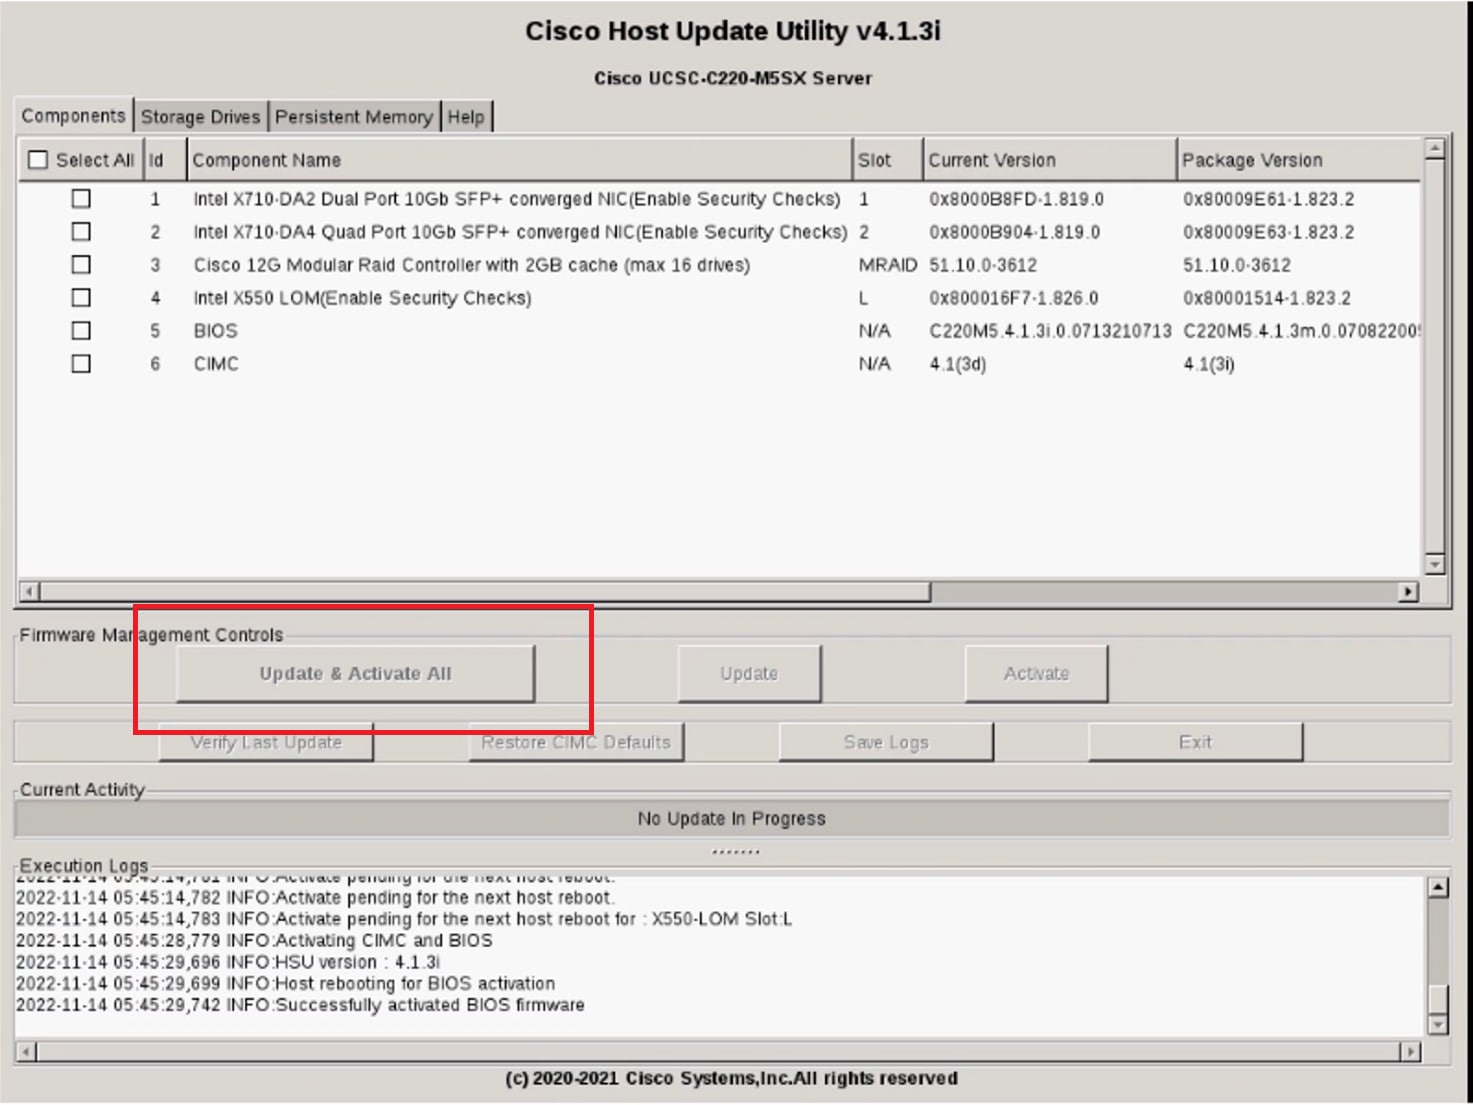Screen dimensions: 1473x1105
Task: Select the Intel X550 LOM component name
Action: pos(362,298)
